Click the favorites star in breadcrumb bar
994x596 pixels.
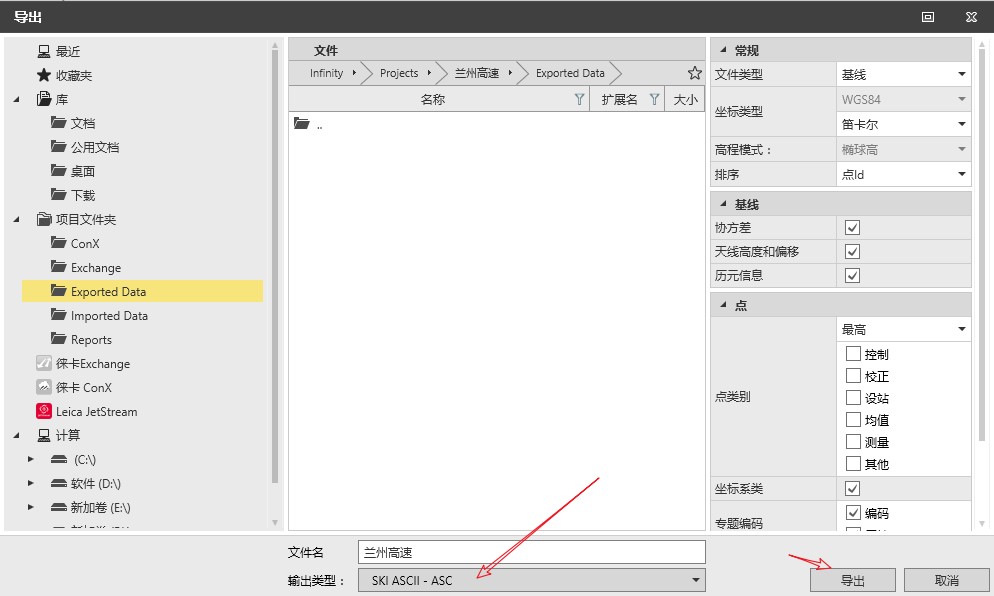click(x=695, y=73)
